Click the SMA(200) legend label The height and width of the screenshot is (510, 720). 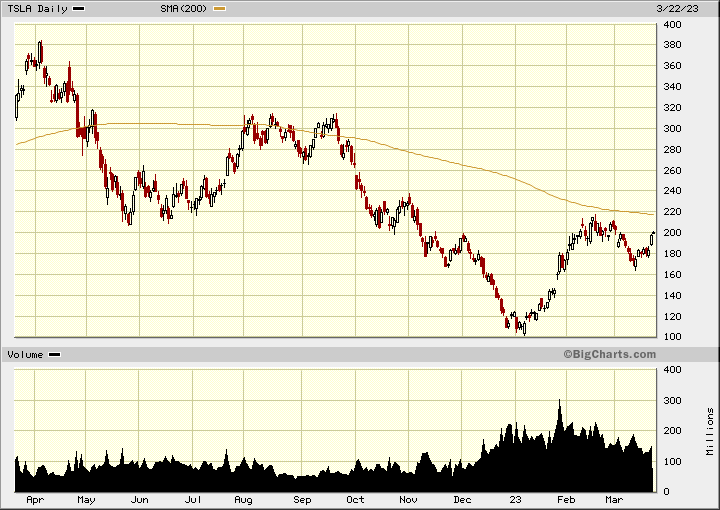click(184, 9)
